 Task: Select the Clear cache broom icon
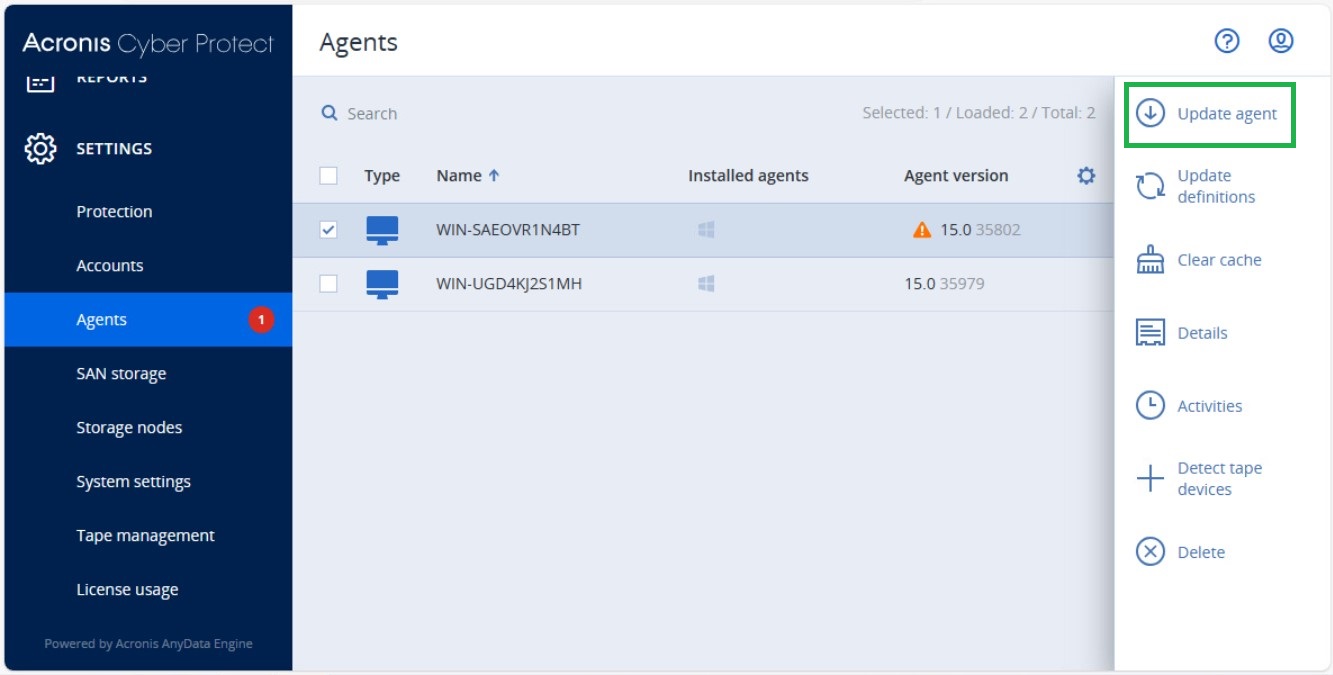(x=1152, y=259)
